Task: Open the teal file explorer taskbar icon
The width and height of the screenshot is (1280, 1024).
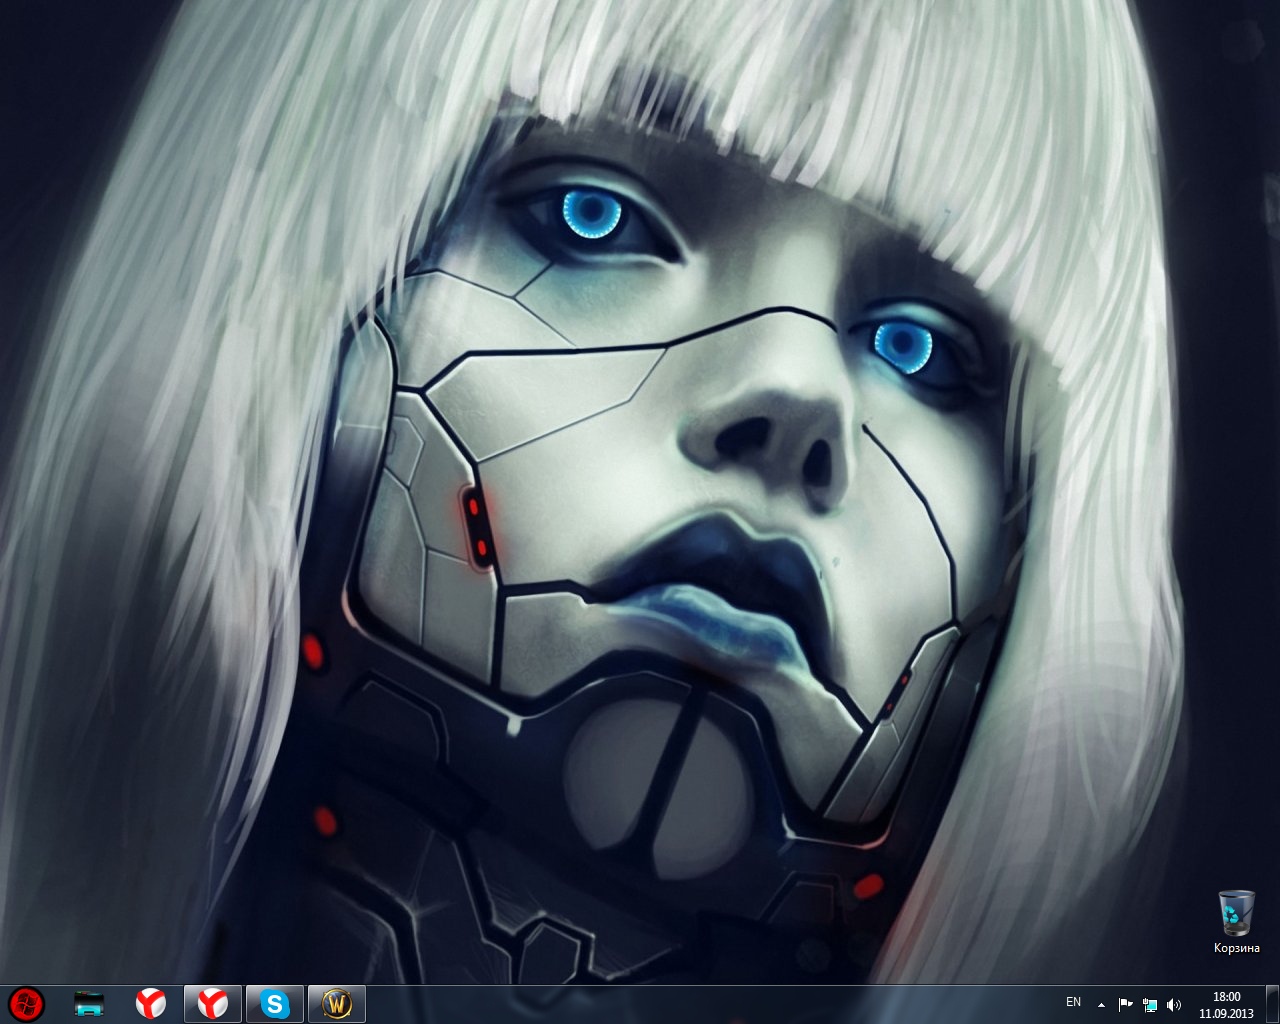Action: pos(89,1003)
